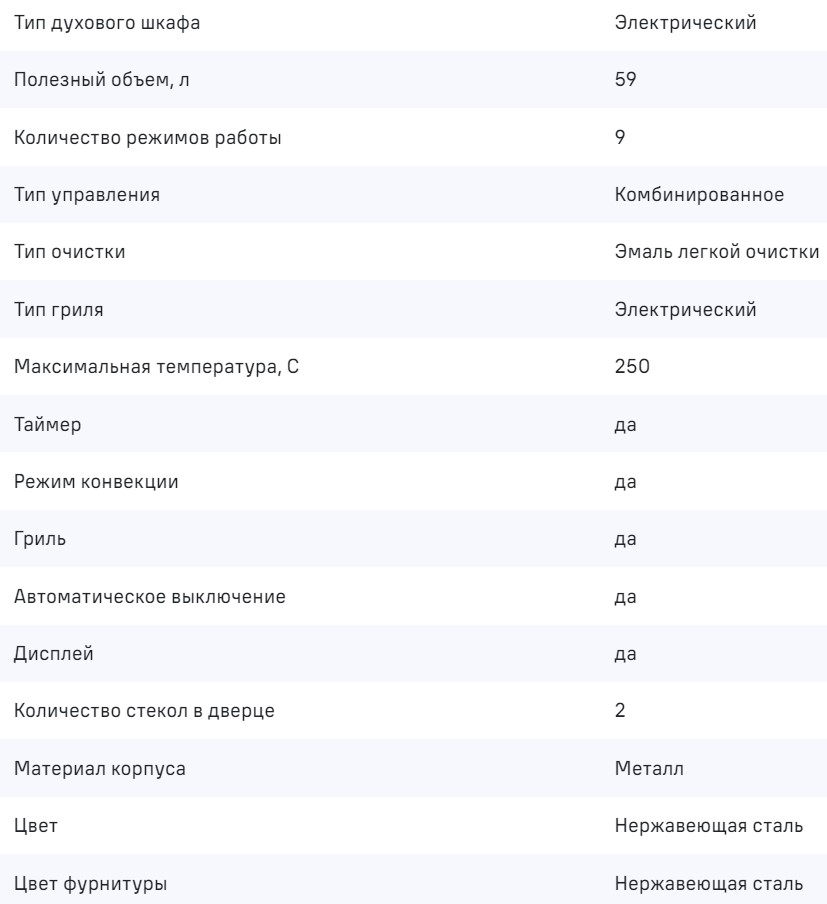Click 'да' value beside 'Гриль'
This screenshot has height=904, width=827.
[x=626, y=541]
